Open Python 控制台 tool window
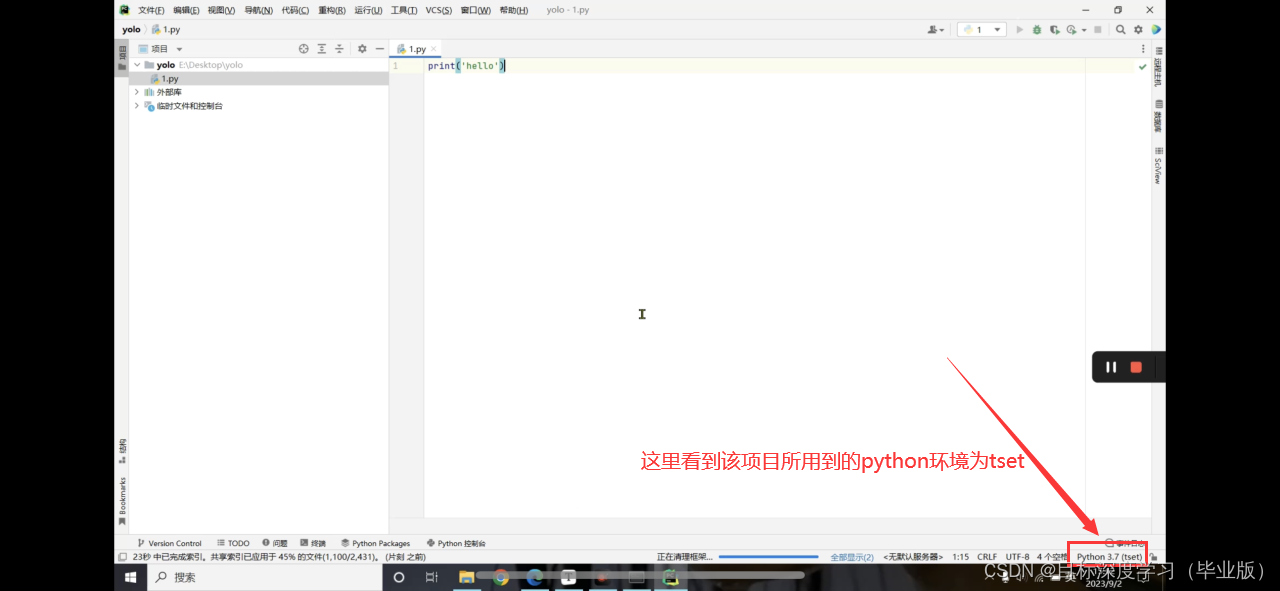Screen dimensions: 1280x591 (456, 543)
